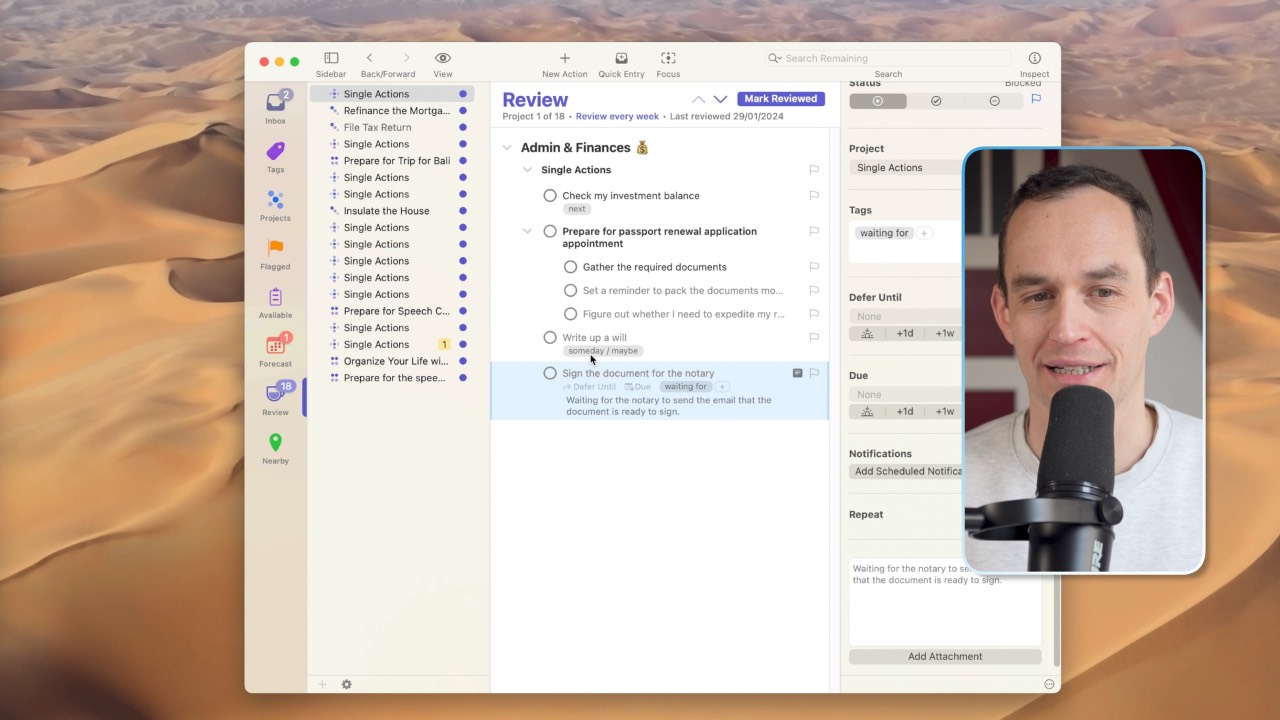The image size is (1280, 720).
Task: Add one week to Due date
Action: pos(944,412)
